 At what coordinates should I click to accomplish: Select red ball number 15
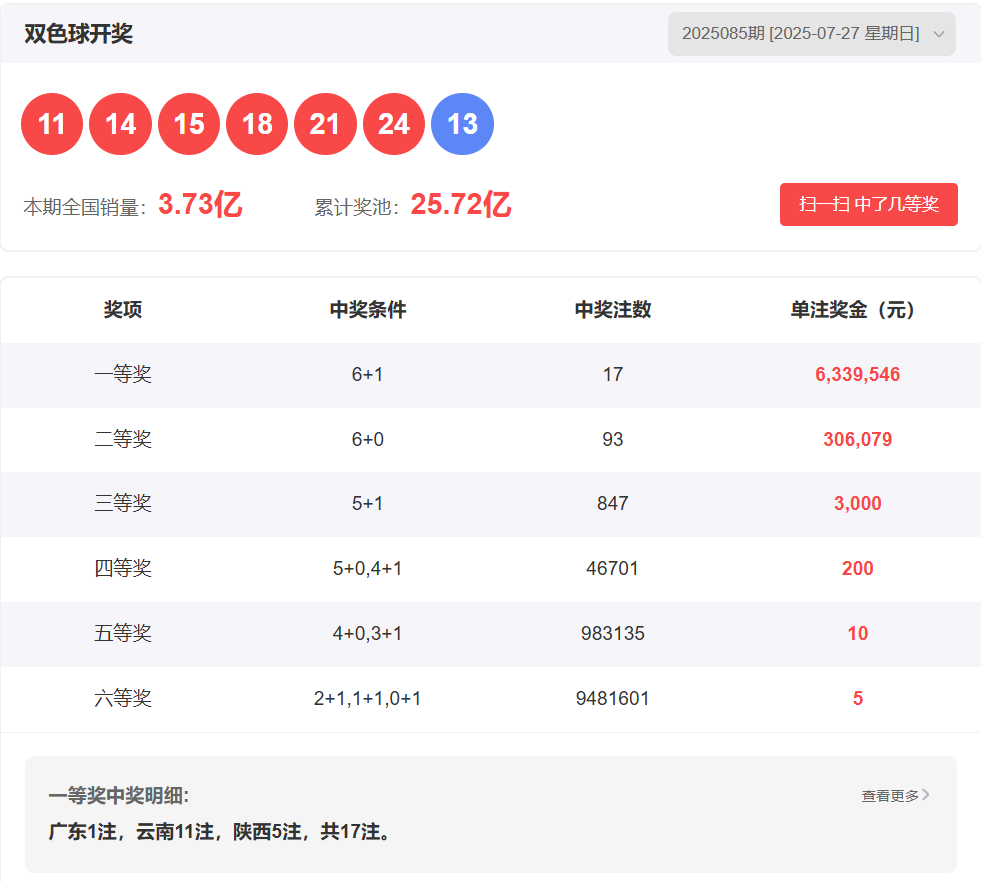[x=189, y=124]
